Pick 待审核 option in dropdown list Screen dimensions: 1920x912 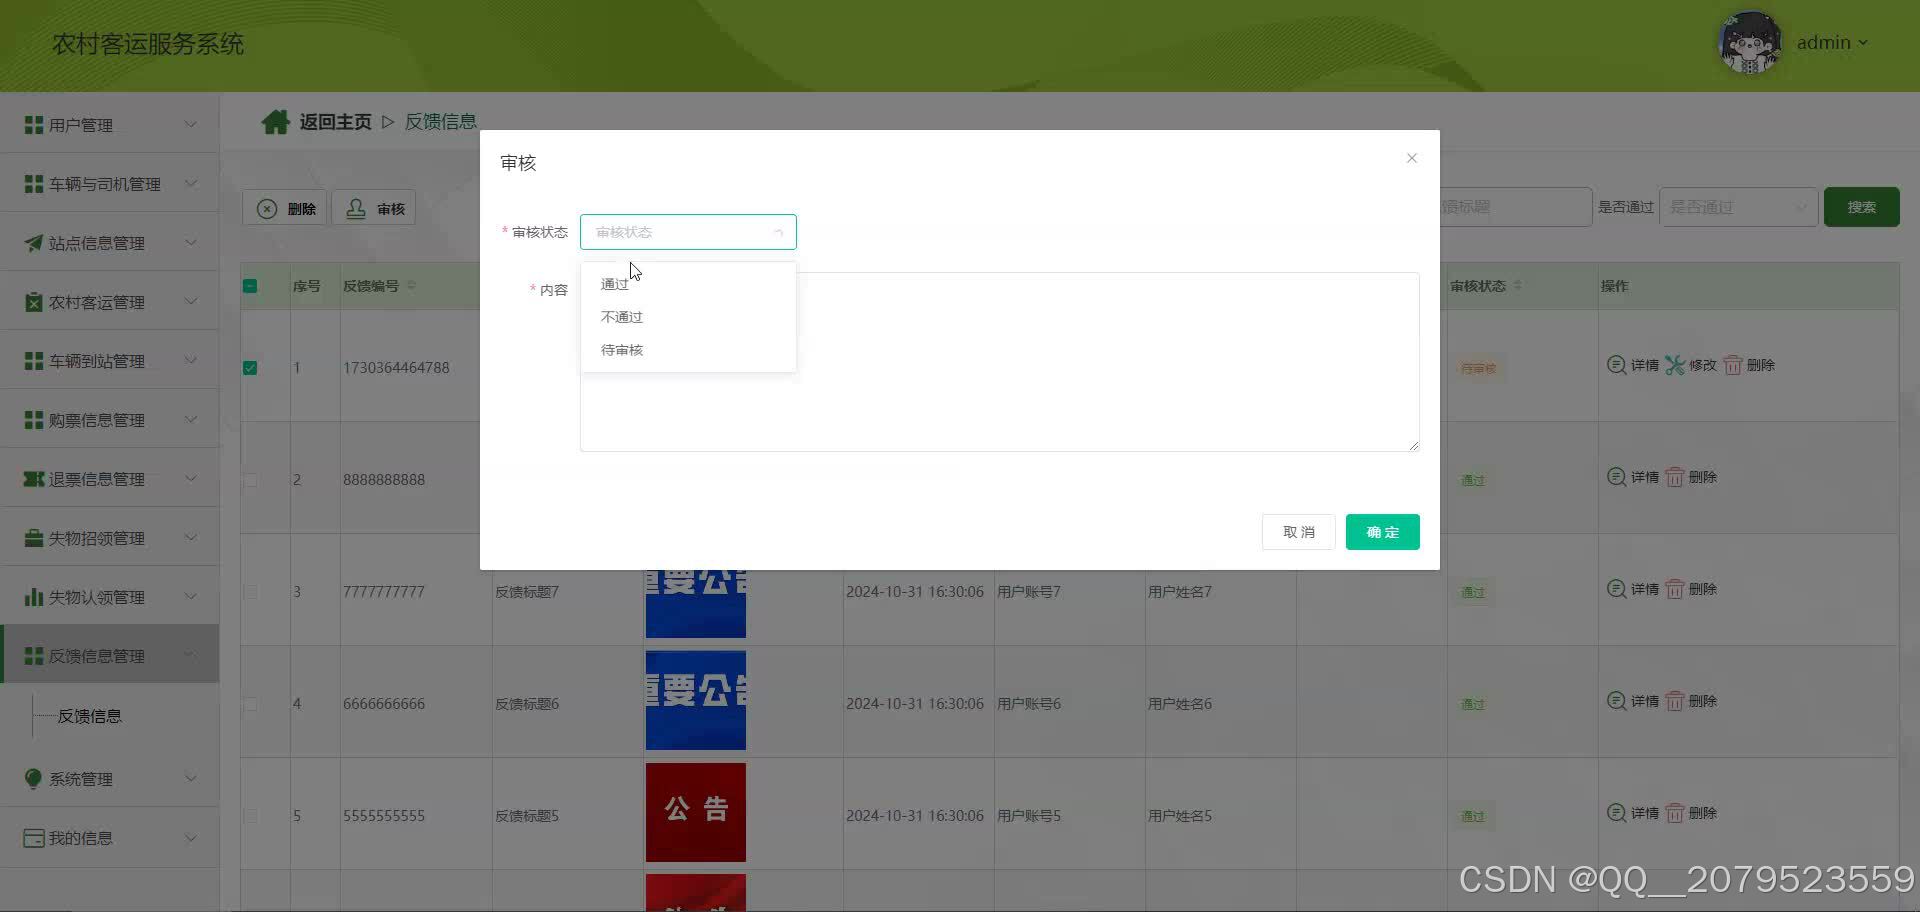pyautogui.click(x=688, y=350)
